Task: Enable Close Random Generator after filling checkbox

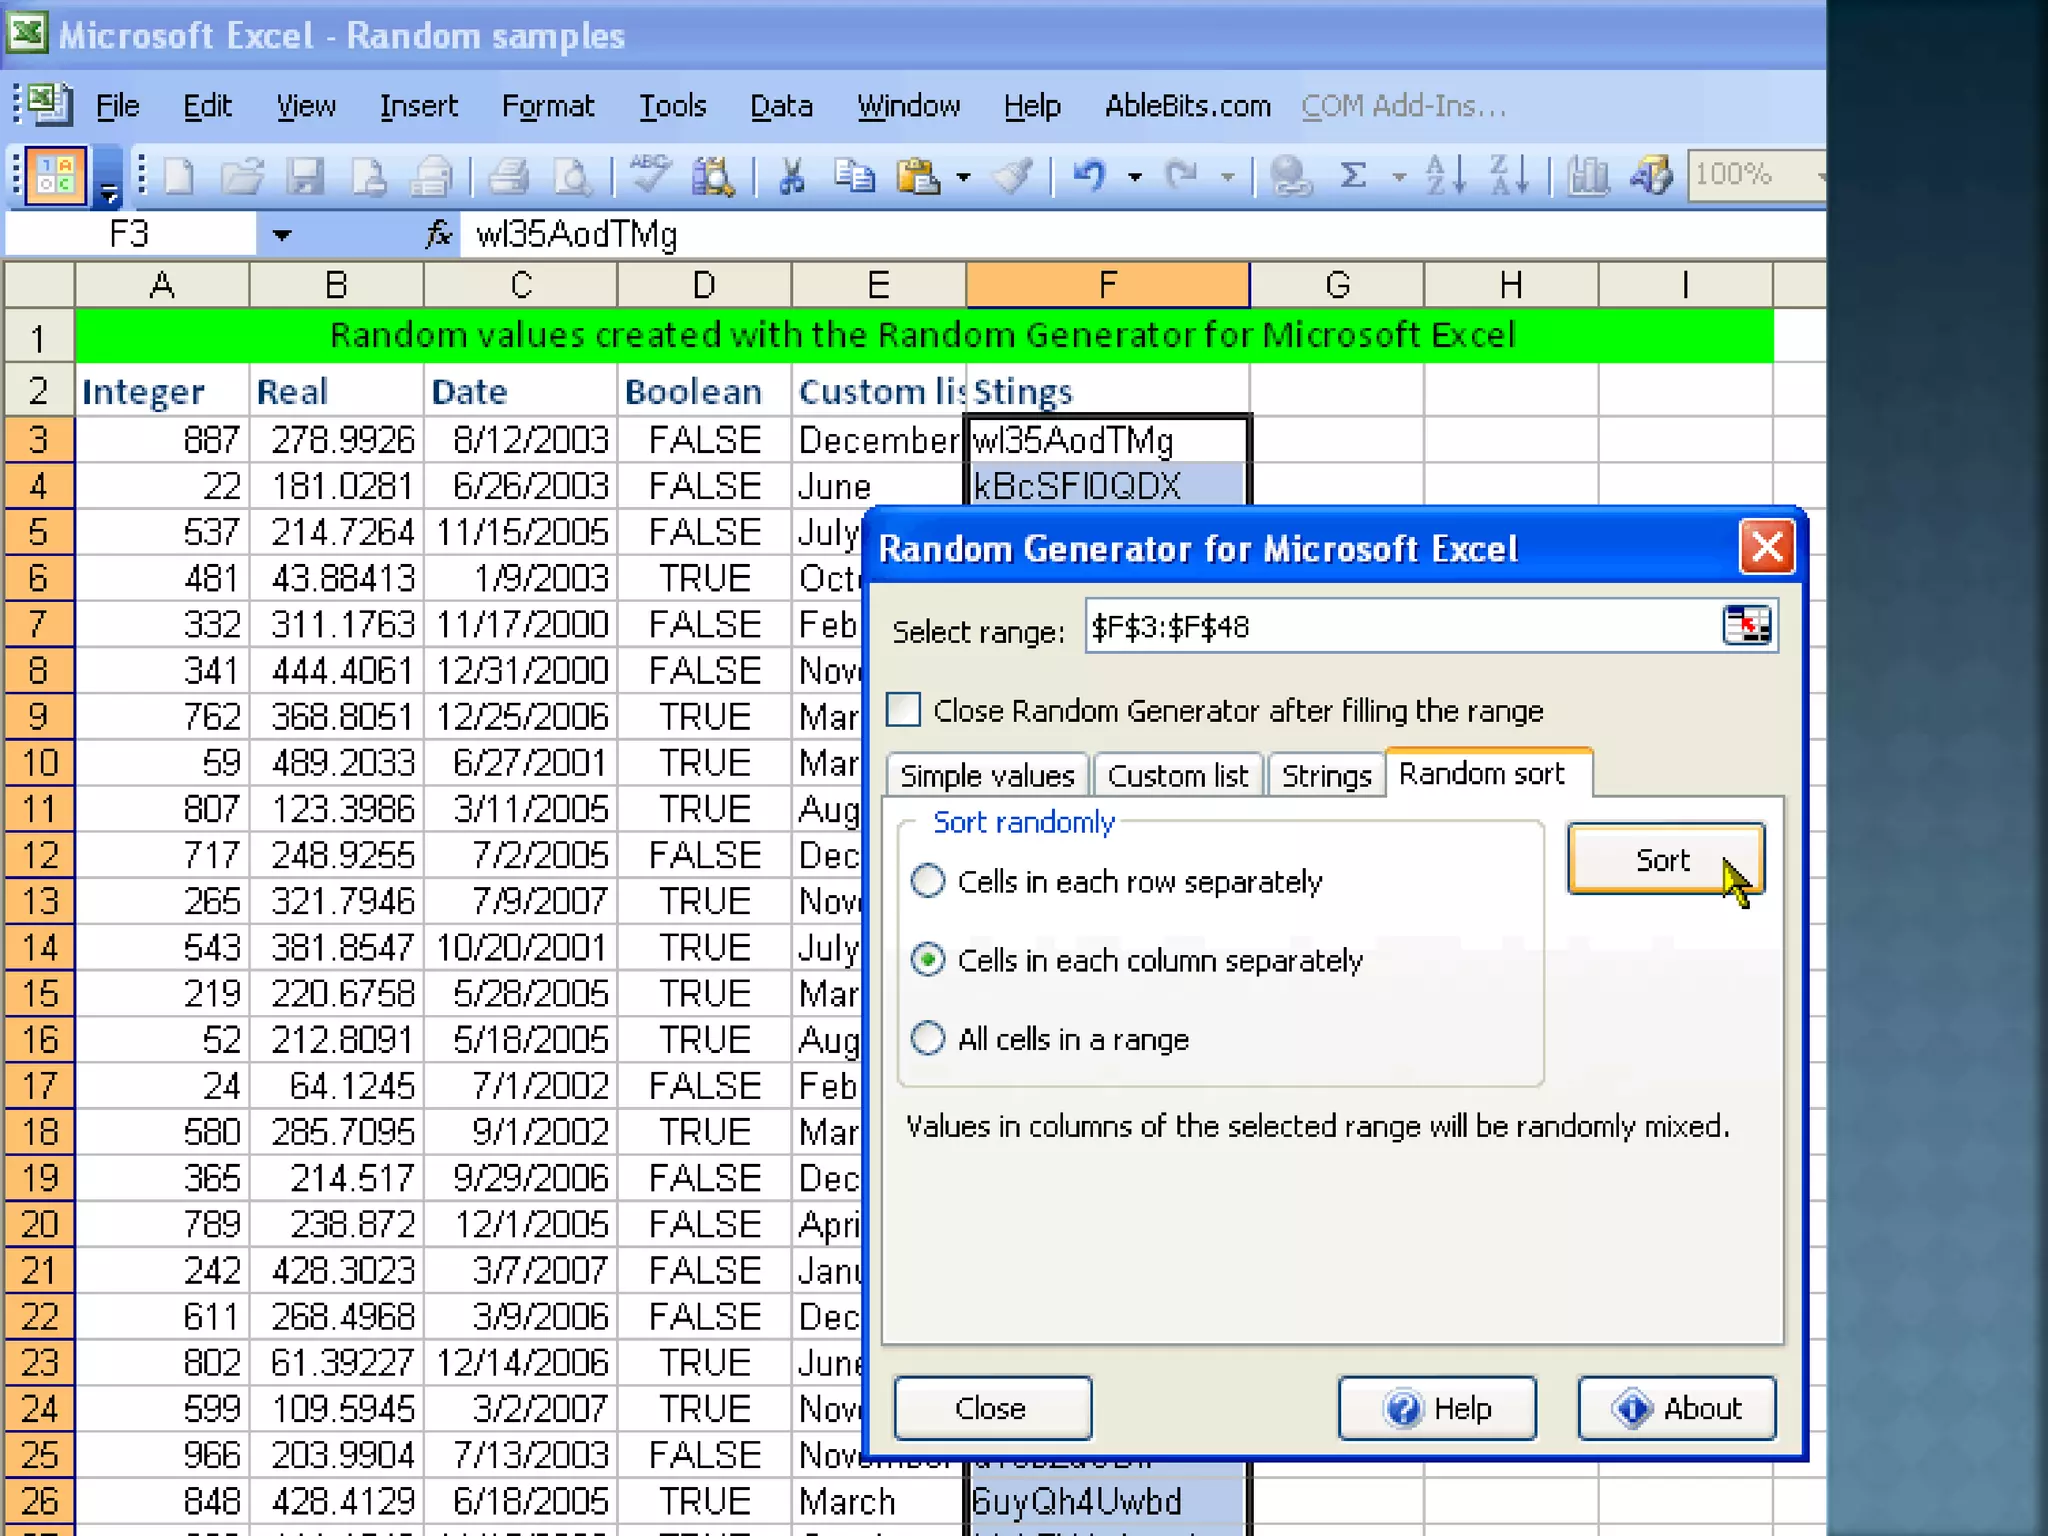Action: 904,710
